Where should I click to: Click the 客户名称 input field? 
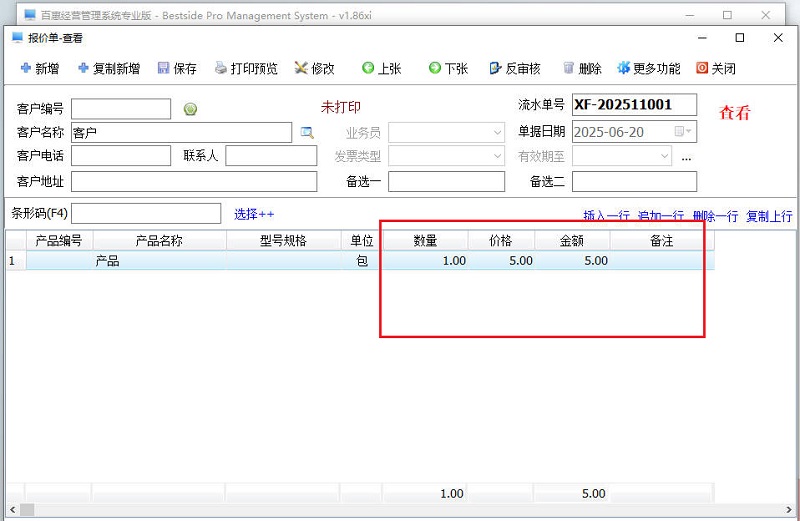point(182,133)
